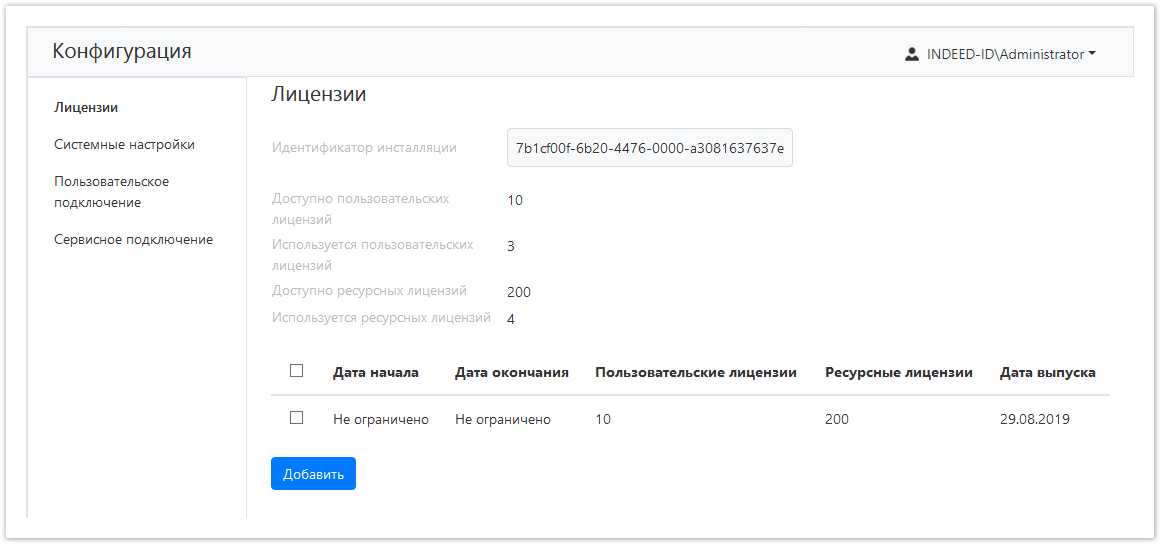Click the Дата выпуска column header
The height and width of the screenshot is (544, 1160).
tap(1047, 372)
